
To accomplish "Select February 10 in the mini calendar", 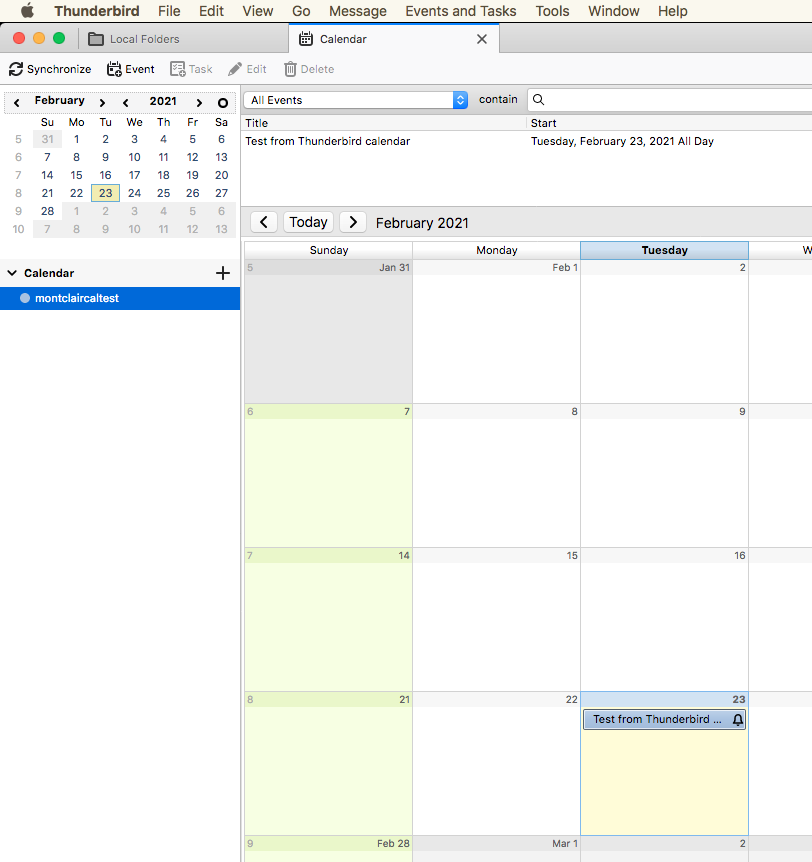I will pyautogui.click(x=134, y=157).
